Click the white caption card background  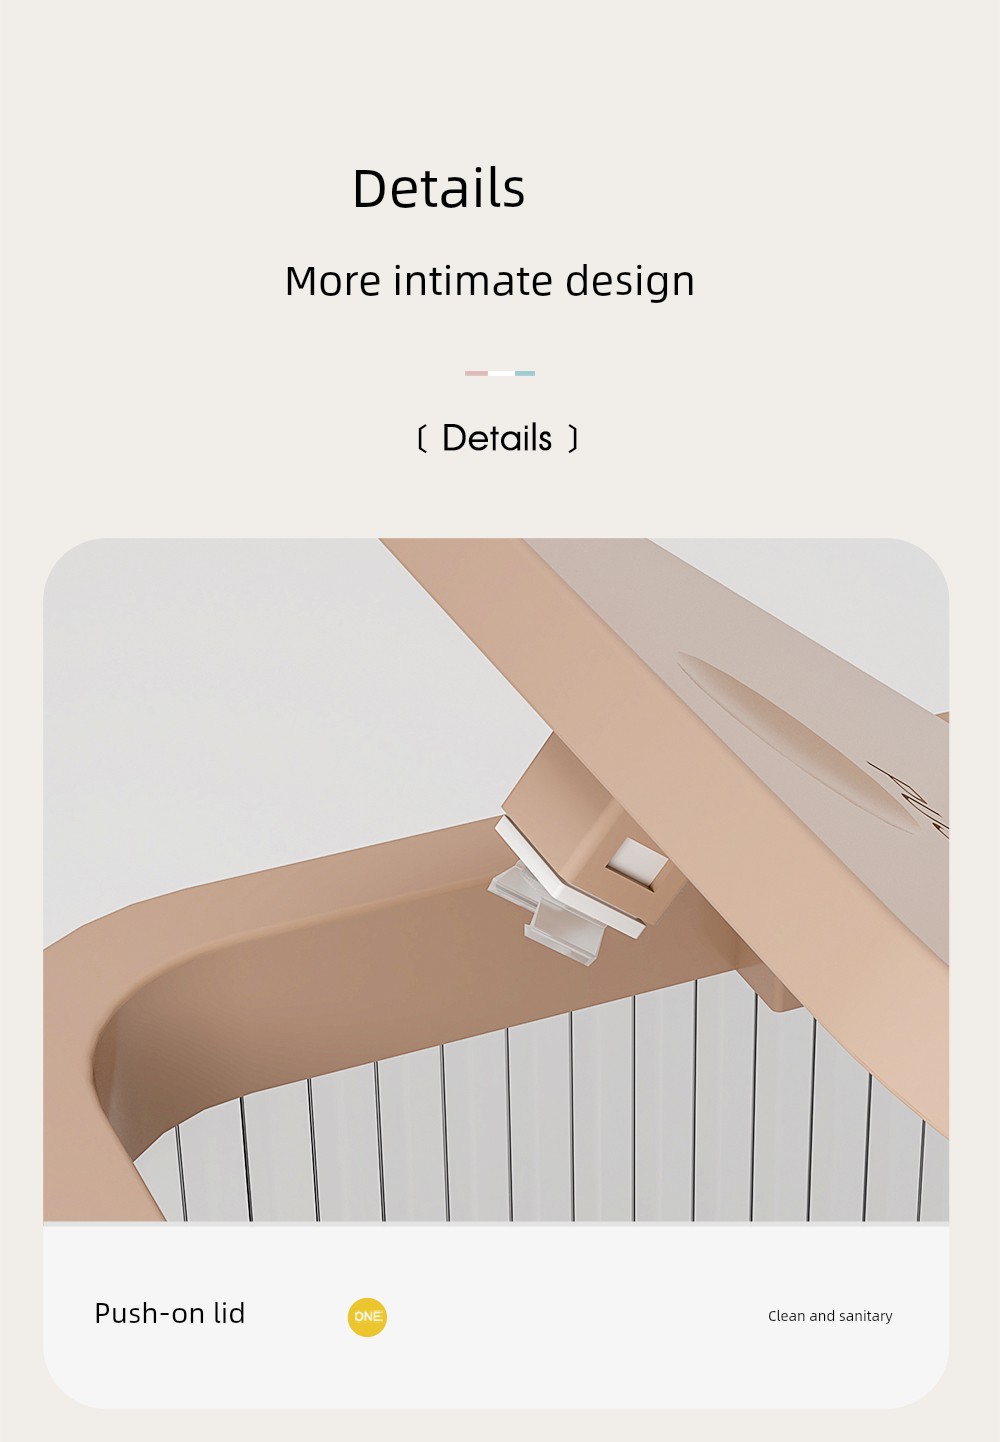click(x=496, y=1315)
